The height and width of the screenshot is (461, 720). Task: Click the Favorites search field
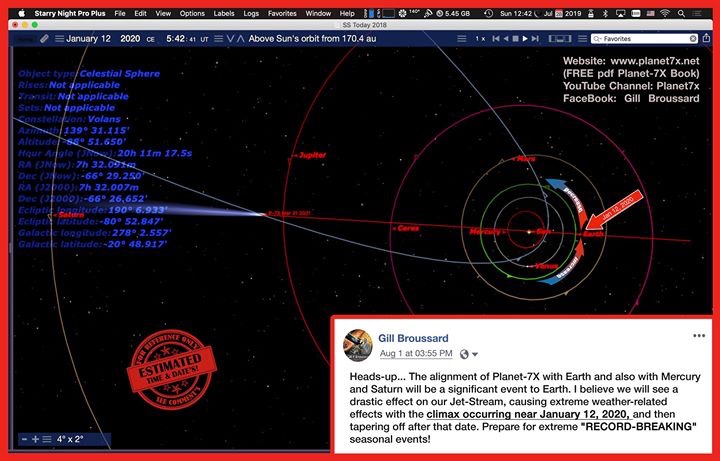645,39
